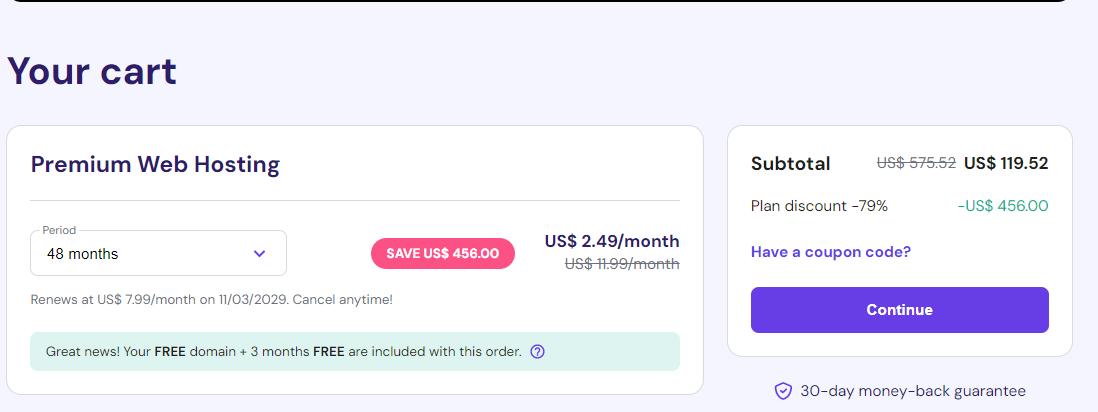The height and width of the screenshot is (412, 1098).
Task: Expand the Period chevron arrow
Action: pyautogui.click(x=259, y=254)
